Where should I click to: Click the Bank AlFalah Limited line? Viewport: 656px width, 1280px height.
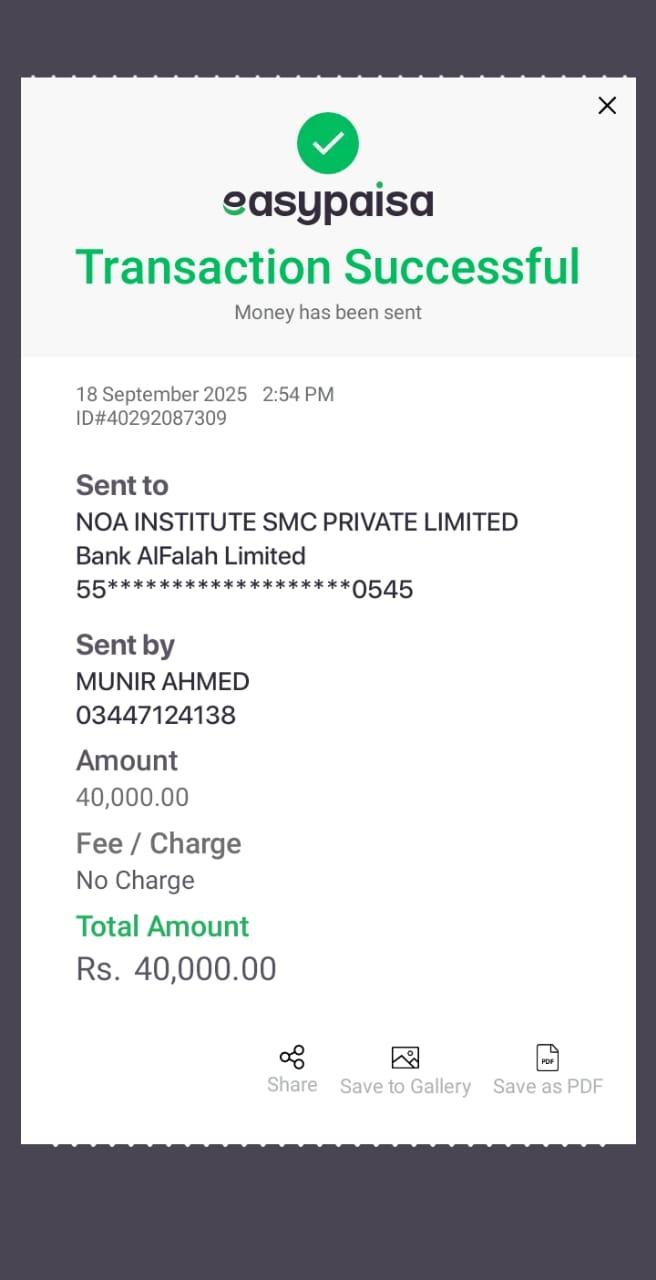[x=191, y=556]
